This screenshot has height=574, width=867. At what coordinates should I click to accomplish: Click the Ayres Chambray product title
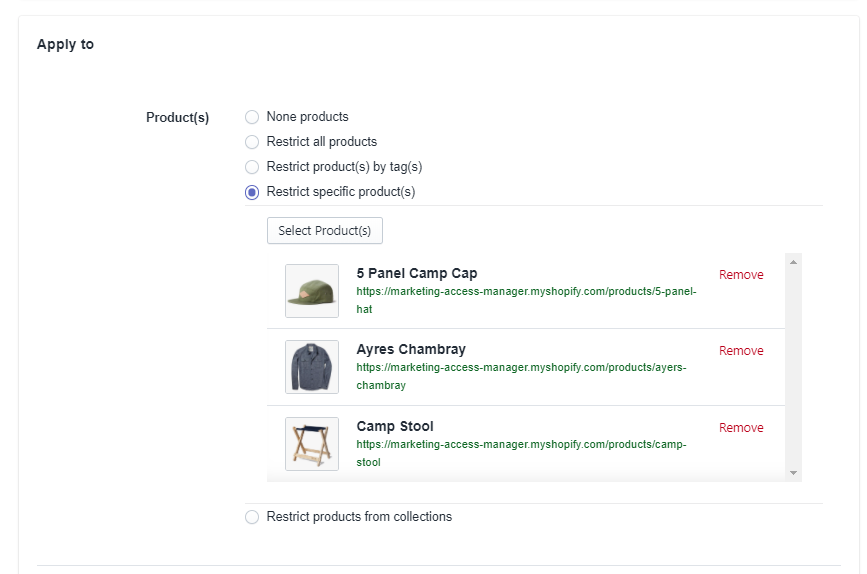(x=411, y=349)
